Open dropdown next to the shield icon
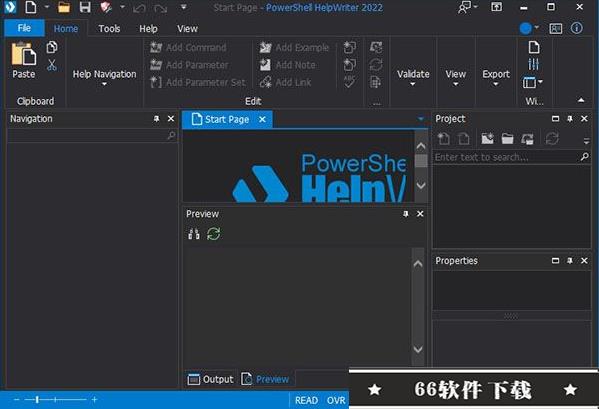Screen dimensions: 599x409 point(122,6)
